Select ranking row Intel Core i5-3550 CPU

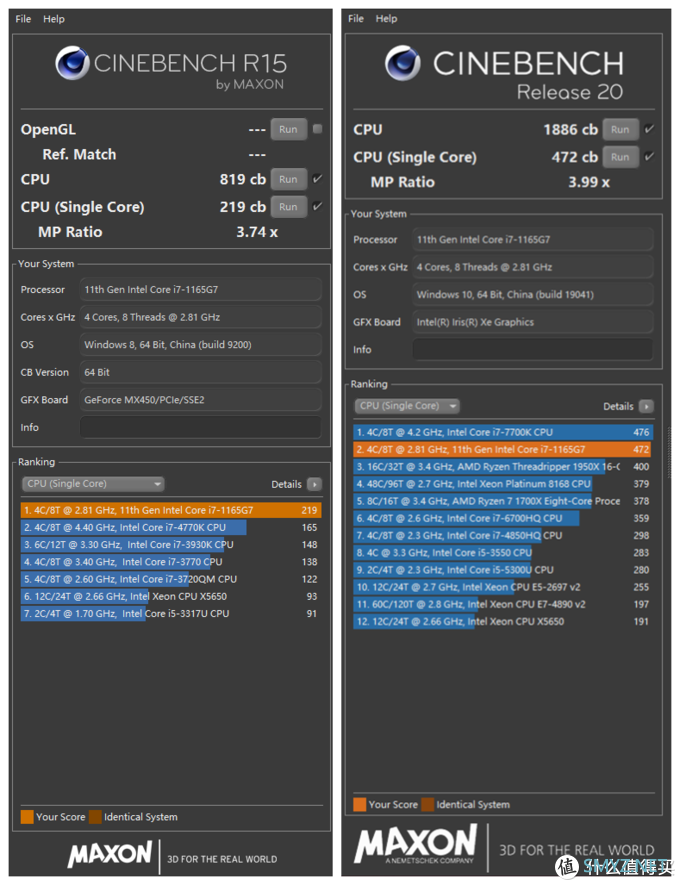click(x=503, y=553)
